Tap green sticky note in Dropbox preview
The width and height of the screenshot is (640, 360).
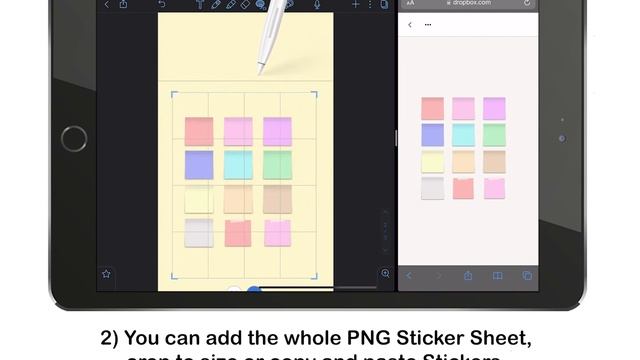tap(494, 135)
